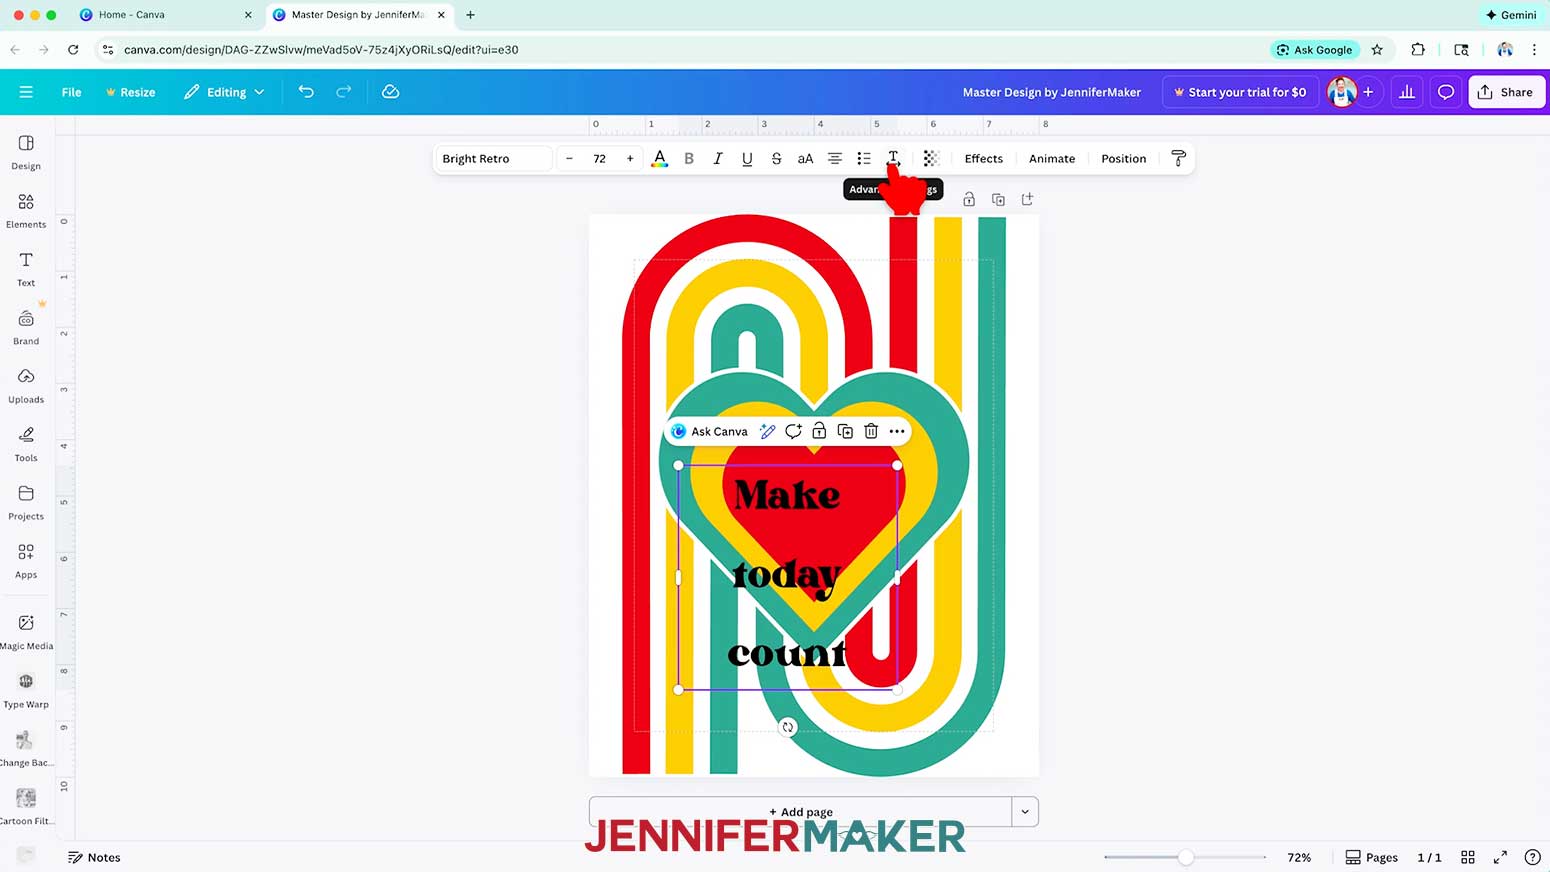Open the Elements panel

tap(26, 211)
